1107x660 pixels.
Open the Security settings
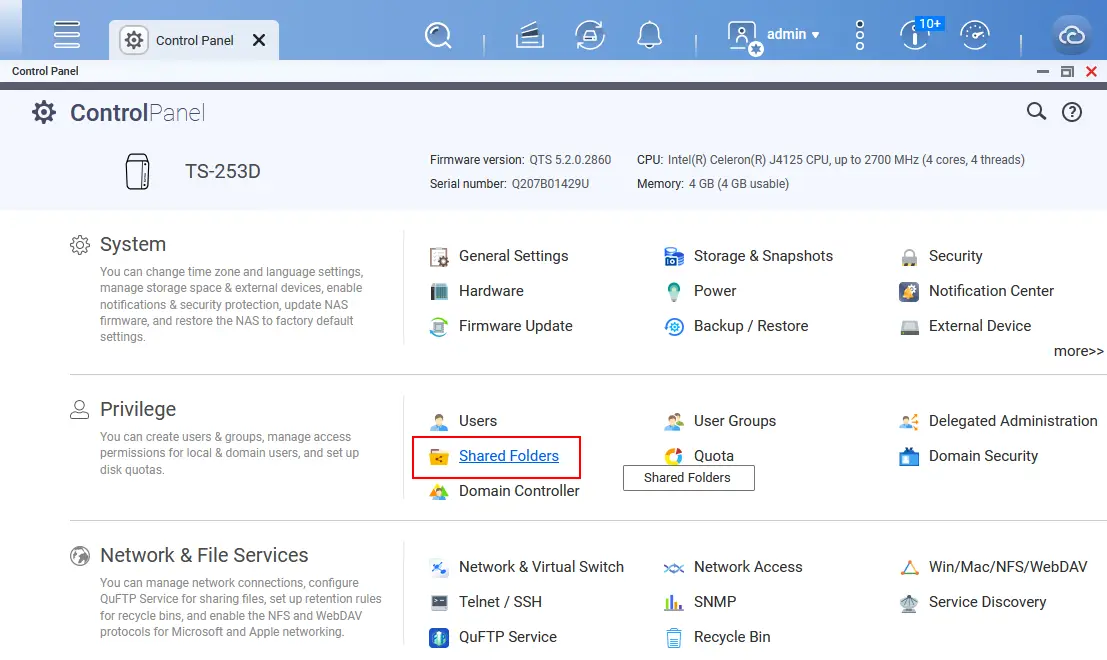pyautogui.click(x=941, y=256)
